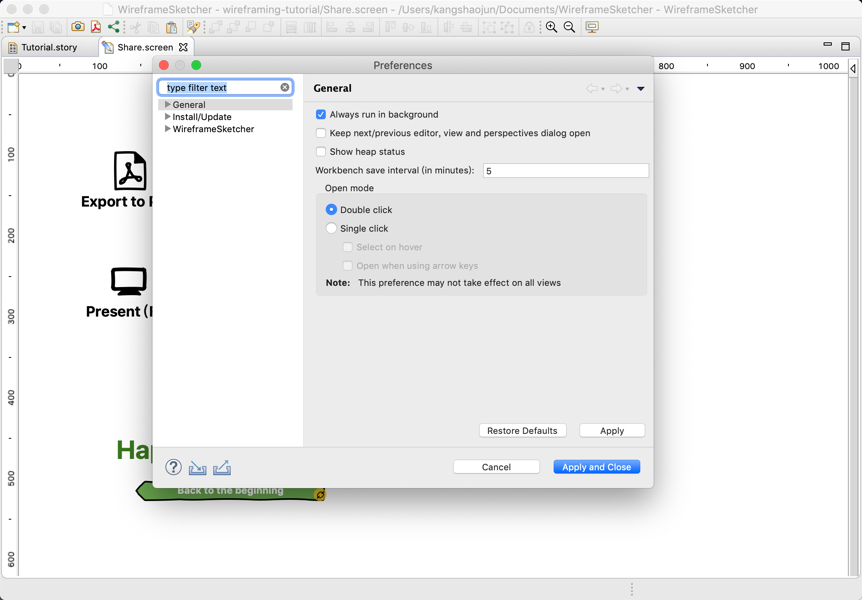The image size is (862, 600).
Task: Open the back history dropdown arrow
Action: click(x=603, y=89)
